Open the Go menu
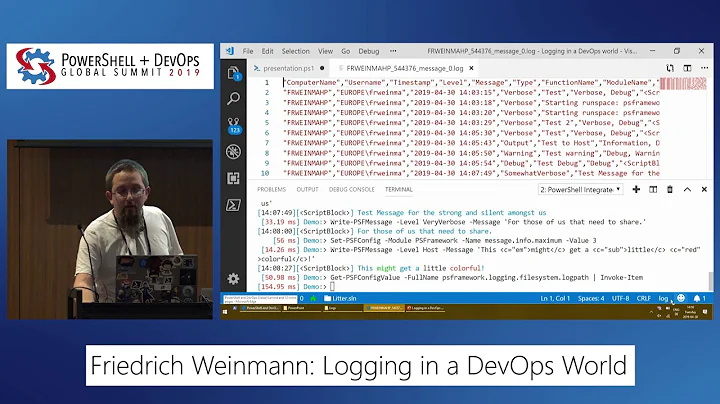 point(346,51)
